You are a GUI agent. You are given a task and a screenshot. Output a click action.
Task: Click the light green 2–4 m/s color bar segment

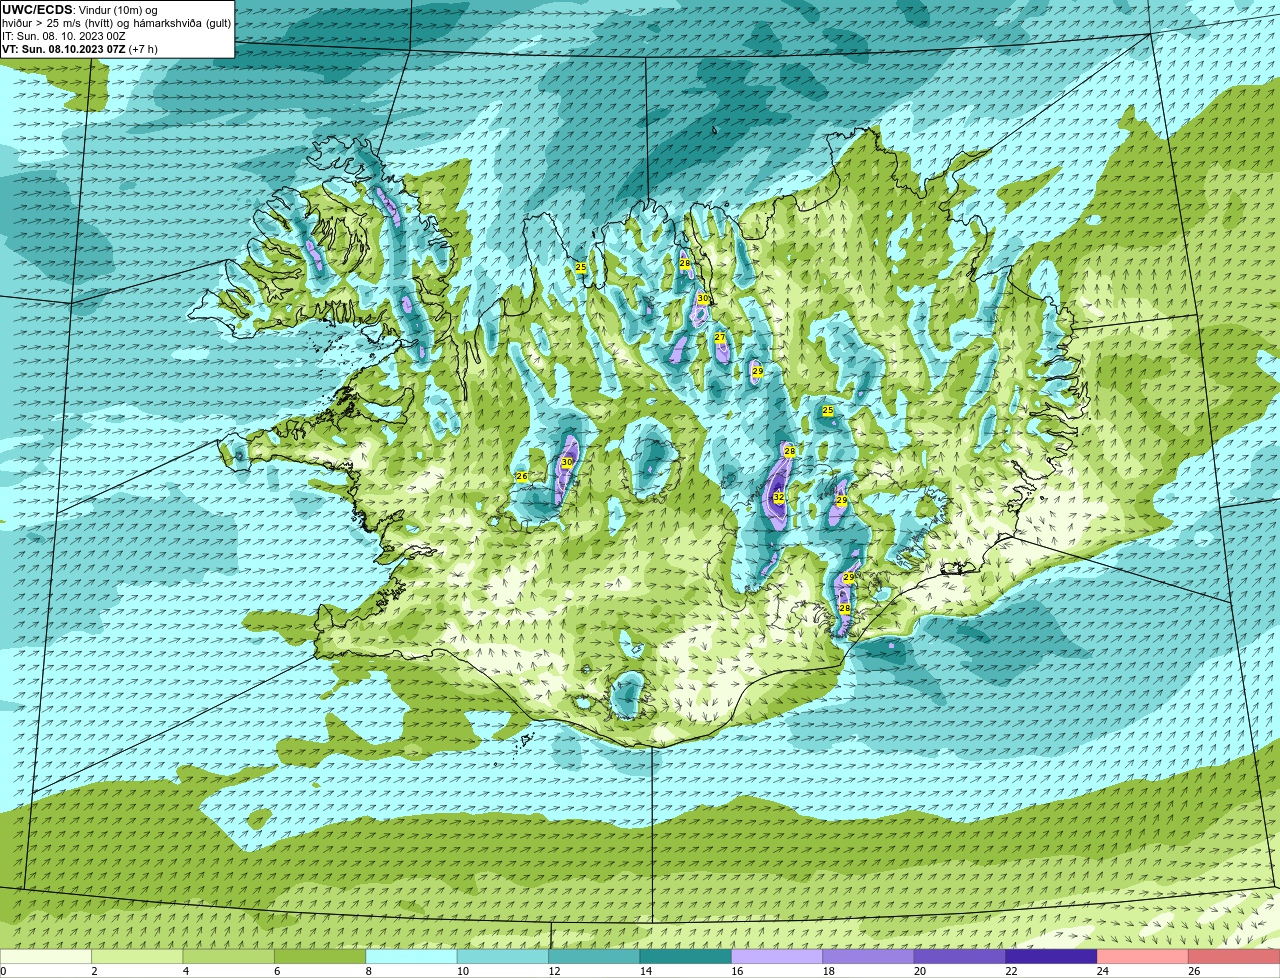click(x=137, y=956)
